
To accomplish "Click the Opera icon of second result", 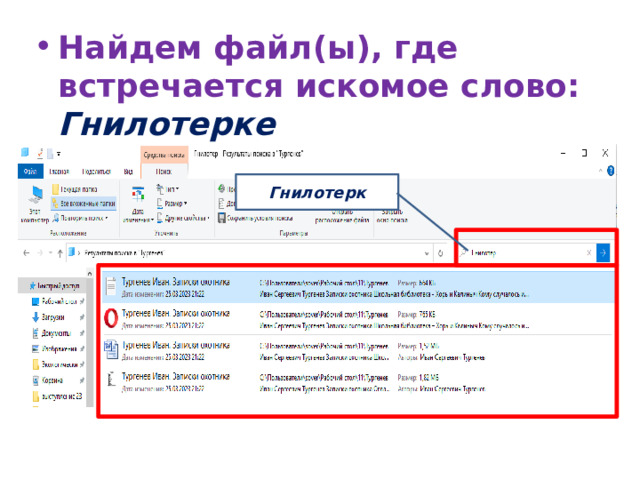I will click(111, 318).
